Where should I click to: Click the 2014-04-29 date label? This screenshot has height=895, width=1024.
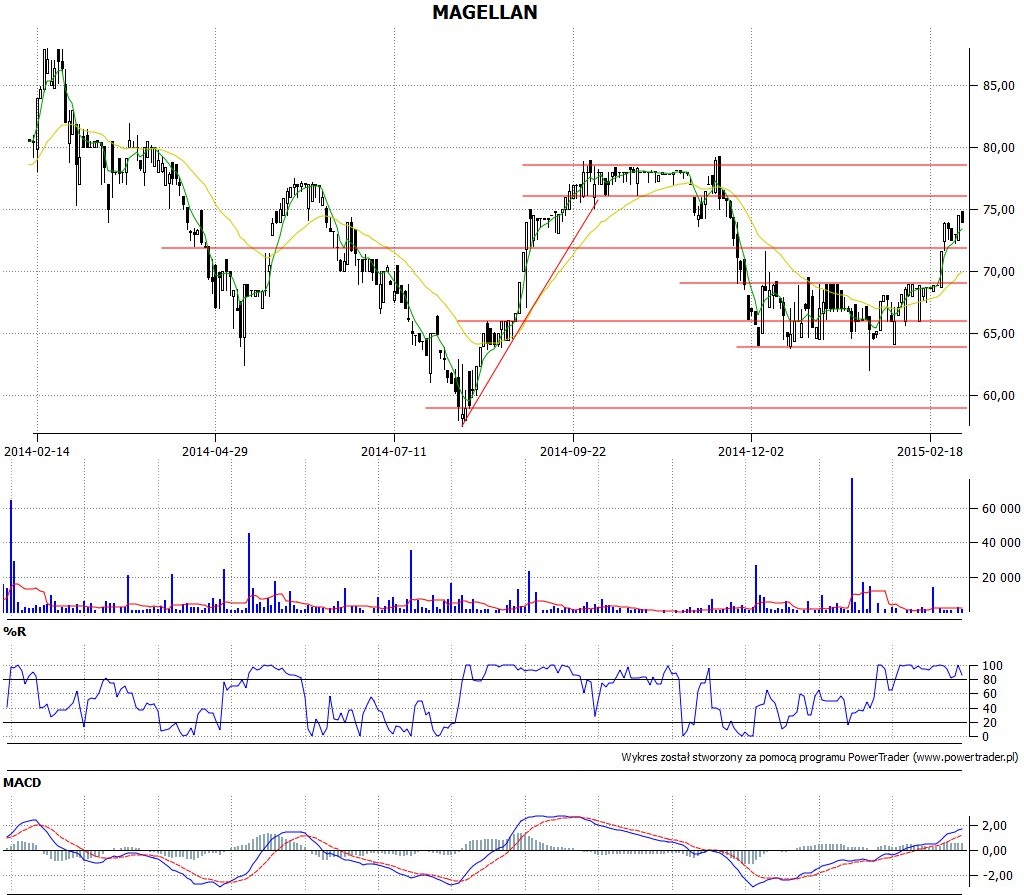[215, 451]
